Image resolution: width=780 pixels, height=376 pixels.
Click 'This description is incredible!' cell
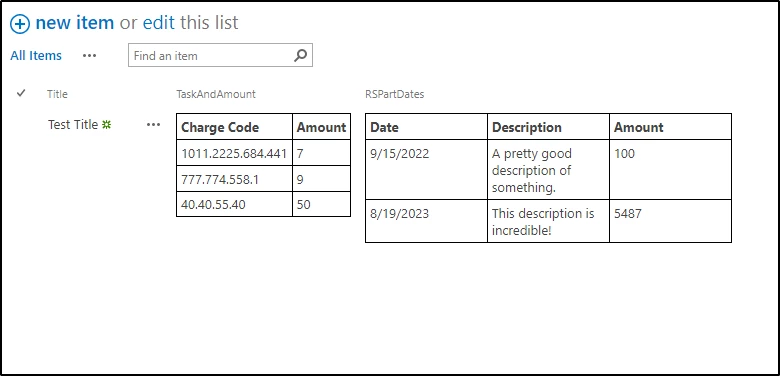pos(548,221)
